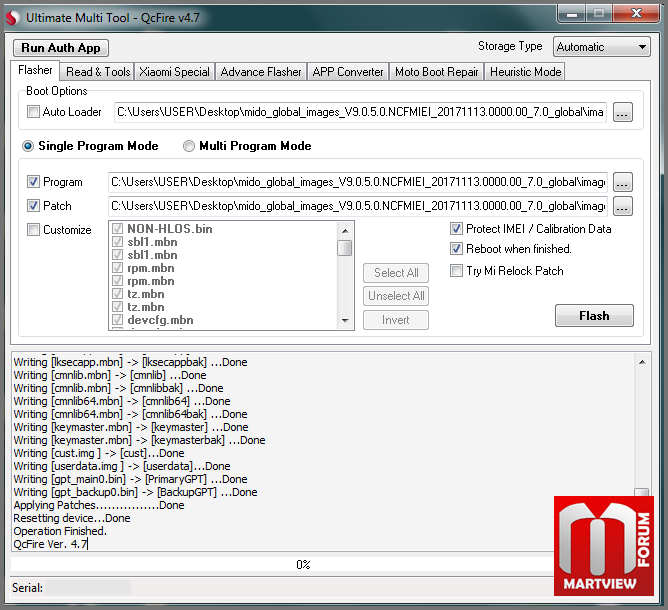Enable the Auto Loader checkbox
The image size is (668, 610).
[33, 112]
